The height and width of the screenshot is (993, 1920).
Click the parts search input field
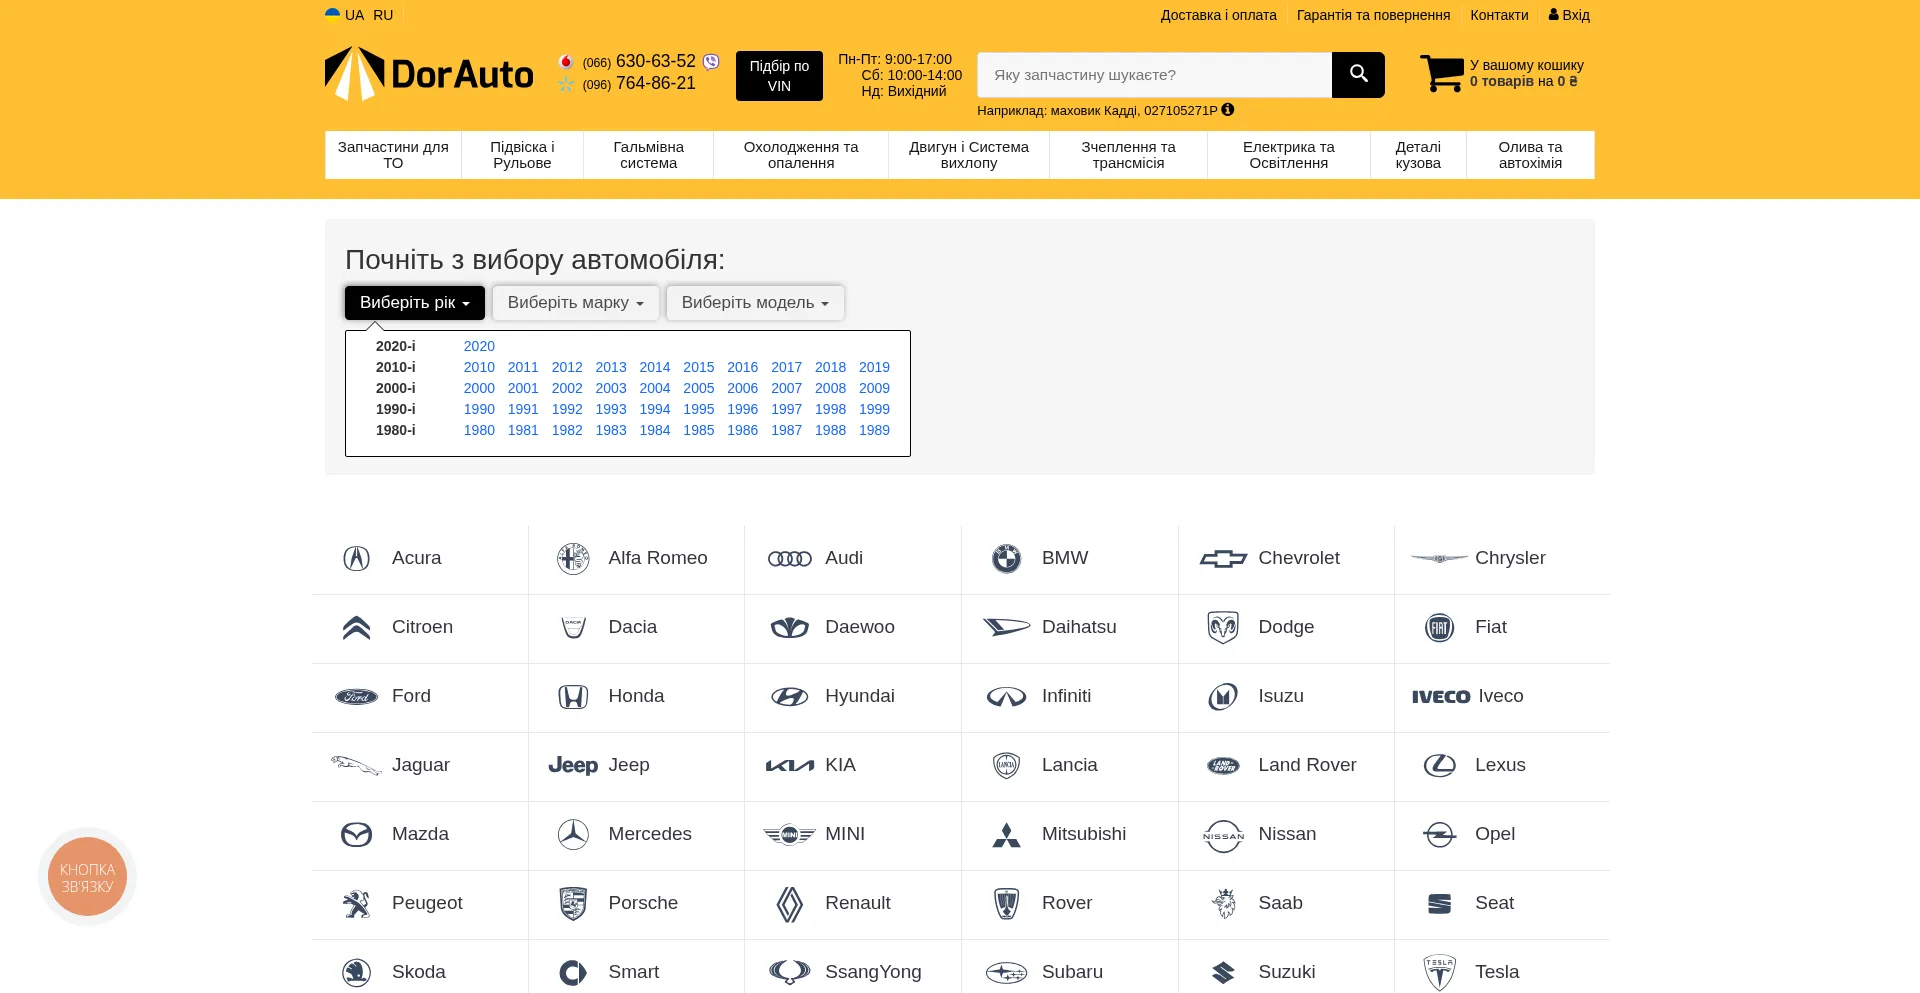pyautogui.click(x=1154, y=75)
